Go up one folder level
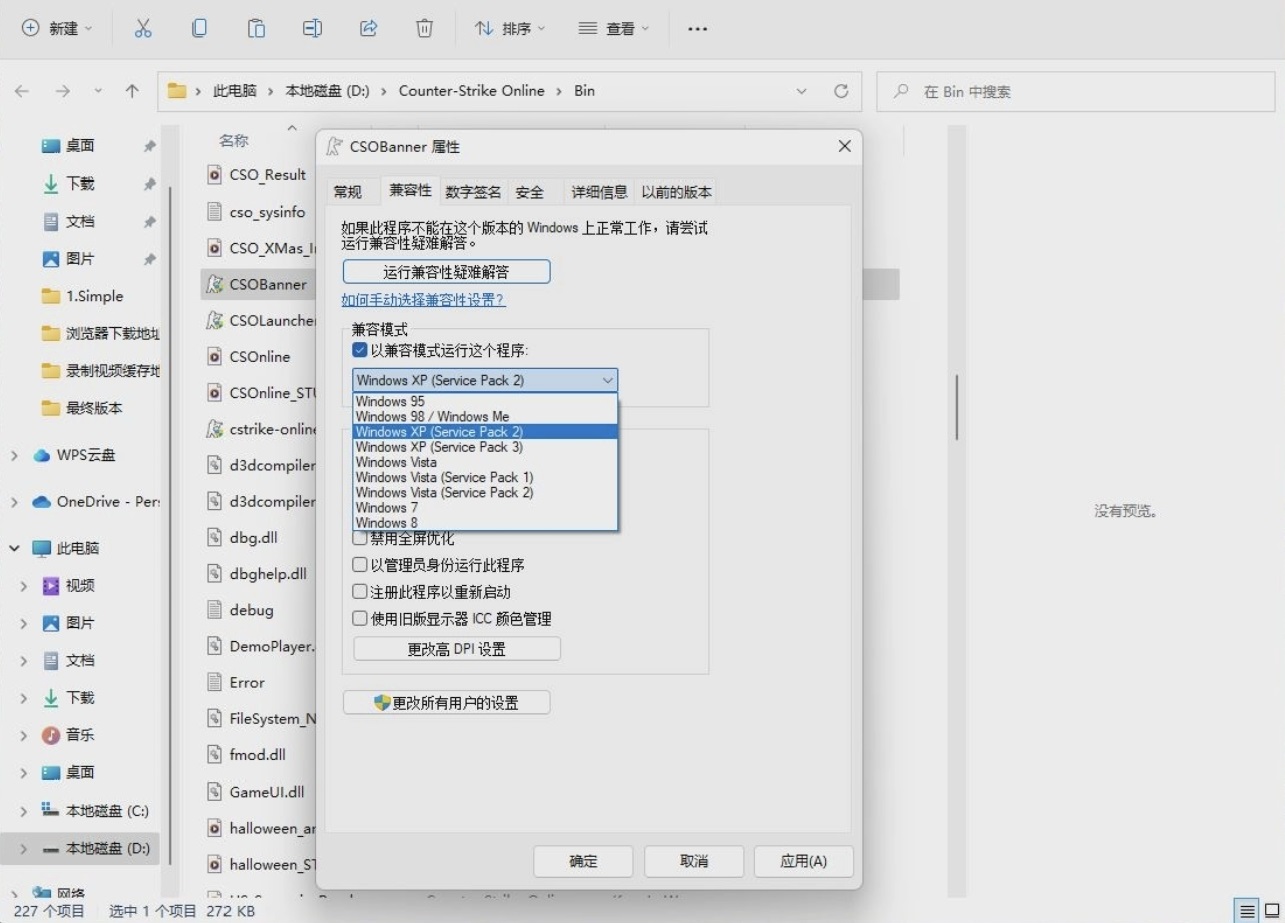This screenshot has height=923, width=1285. click(x=132, y=91)
